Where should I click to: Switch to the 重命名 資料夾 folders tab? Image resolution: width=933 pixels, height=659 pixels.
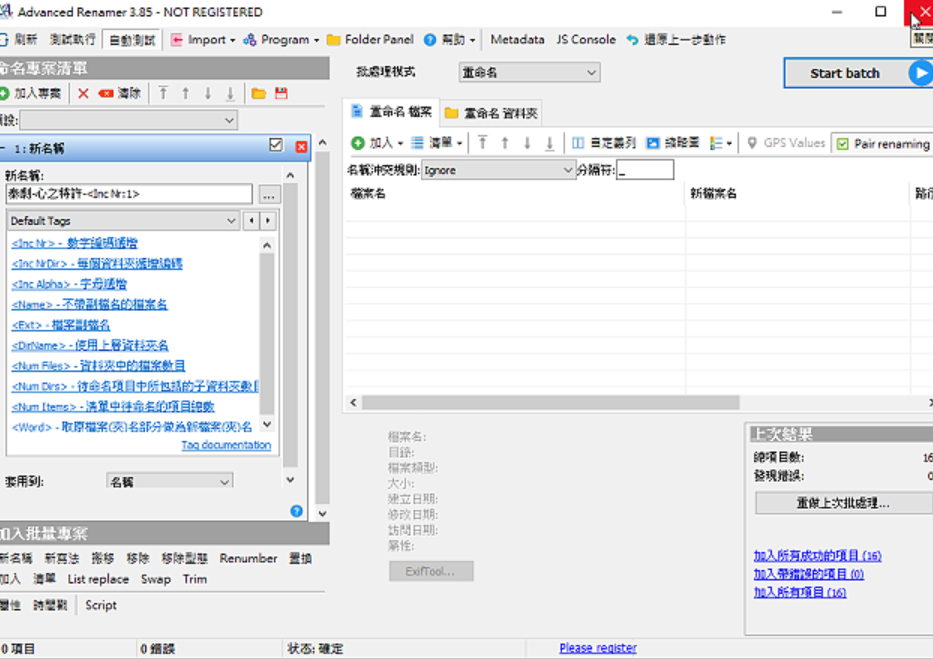tap(491, 113)
